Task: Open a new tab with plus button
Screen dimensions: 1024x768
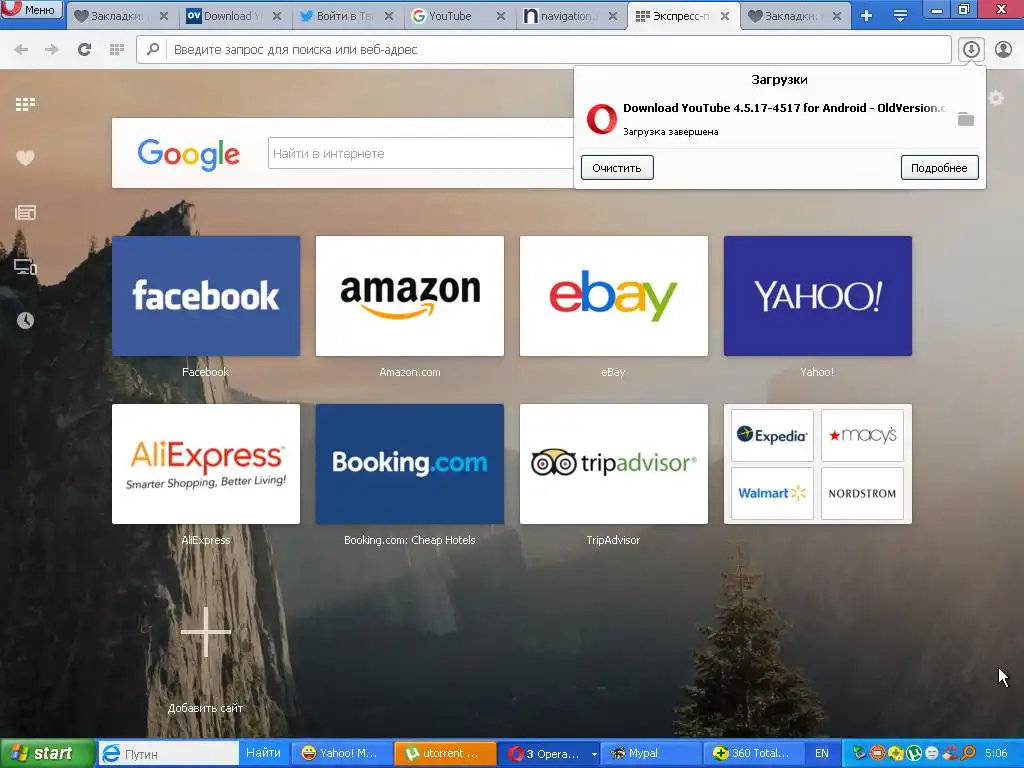Action: pos(867,16)
